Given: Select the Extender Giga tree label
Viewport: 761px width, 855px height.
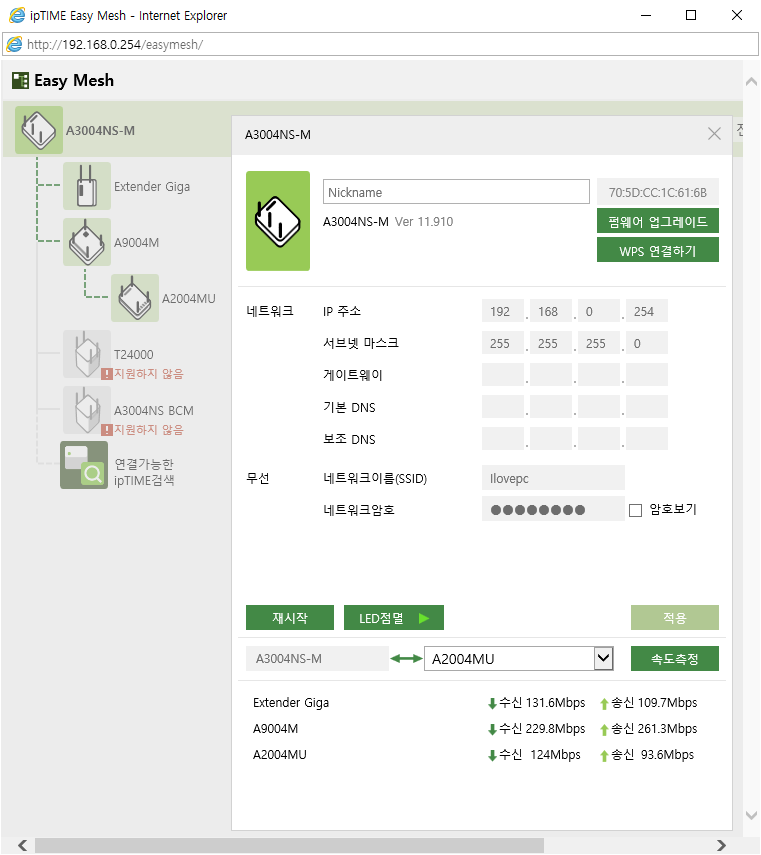Looking at the screenshot, I should (152, 186).
